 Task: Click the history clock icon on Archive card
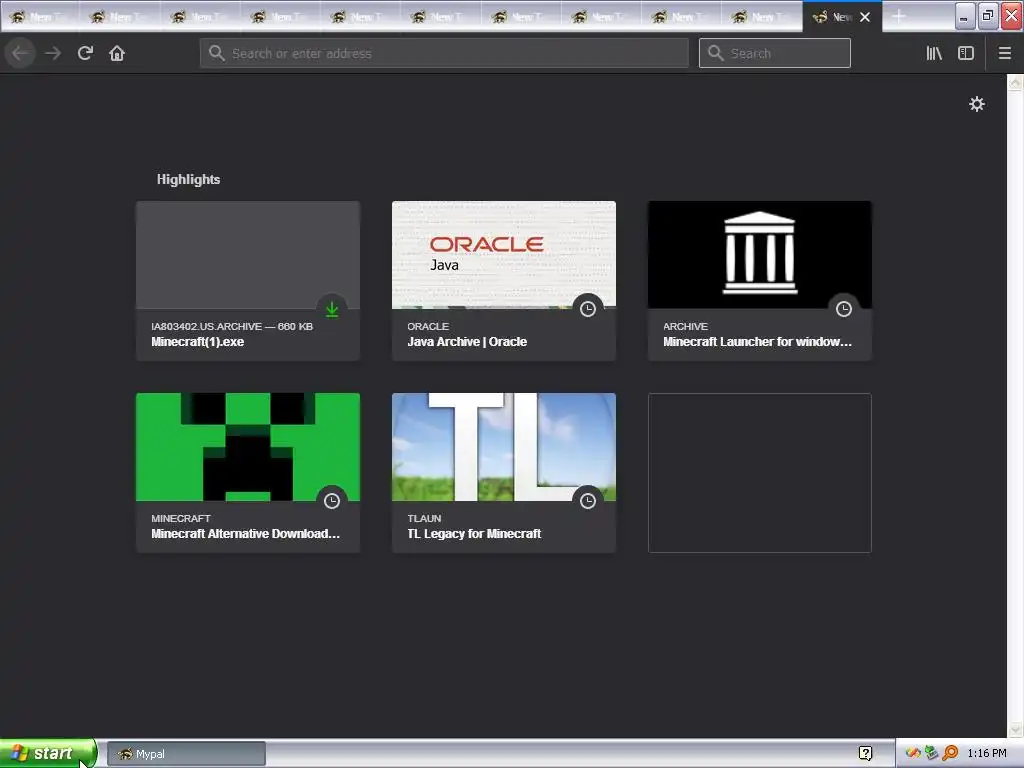pos(844,309)
